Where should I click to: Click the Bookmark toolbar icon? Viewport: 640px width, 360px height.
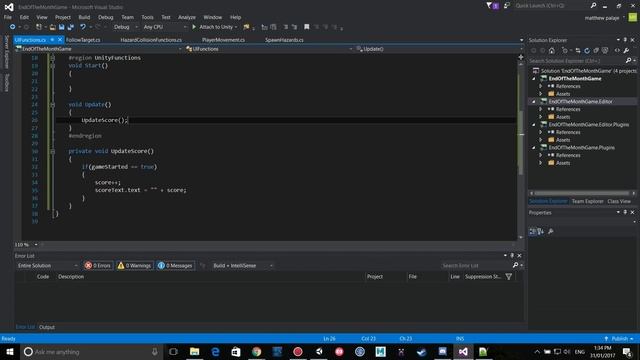[307, 27]
